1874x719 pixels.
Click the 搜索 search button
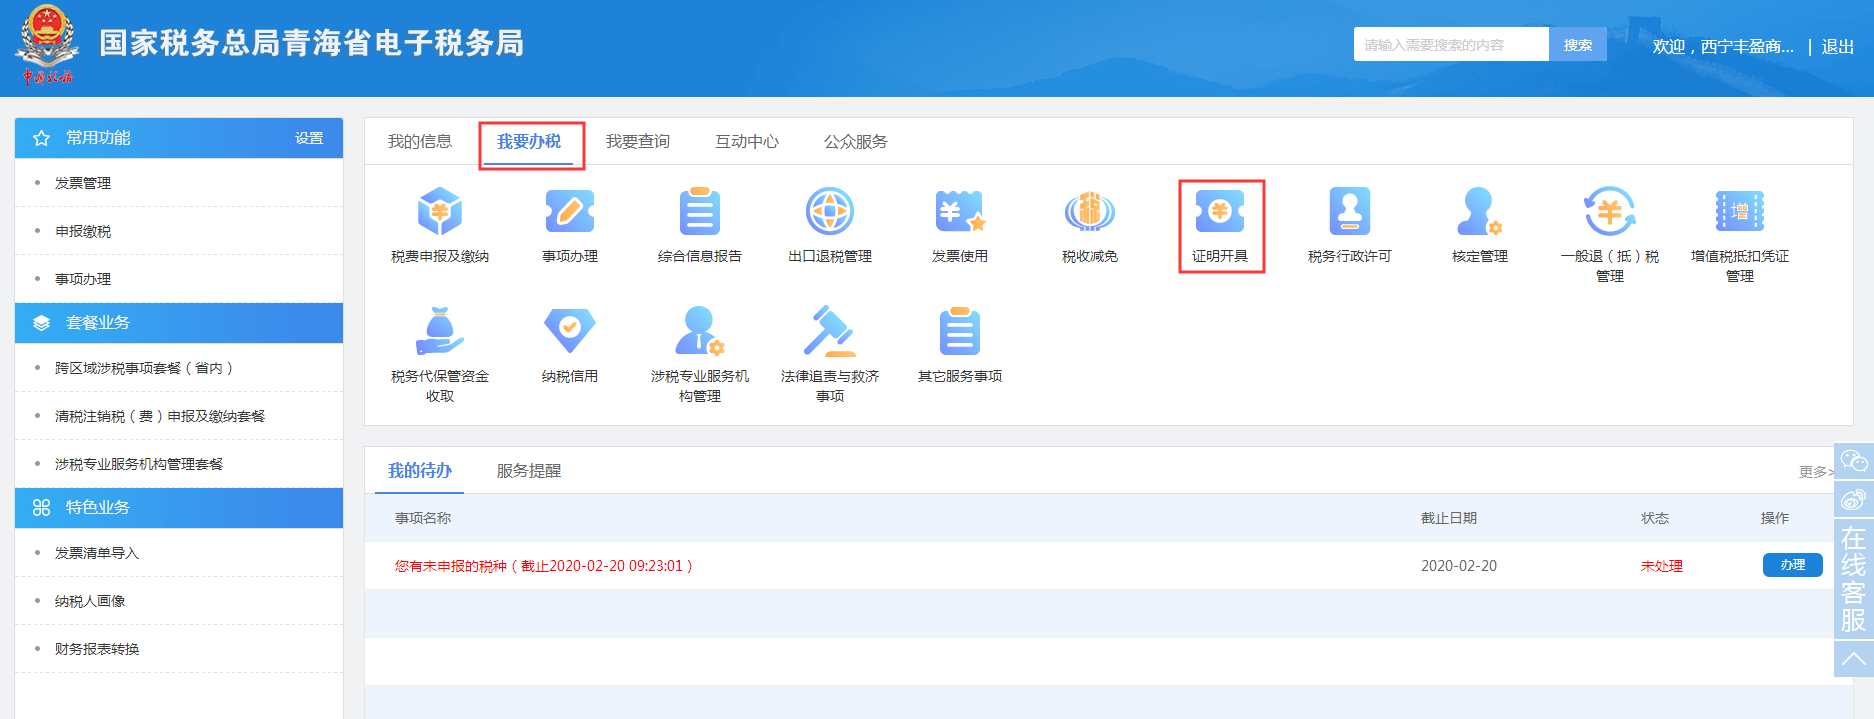pyautogui.click(x=1578, y=45)
